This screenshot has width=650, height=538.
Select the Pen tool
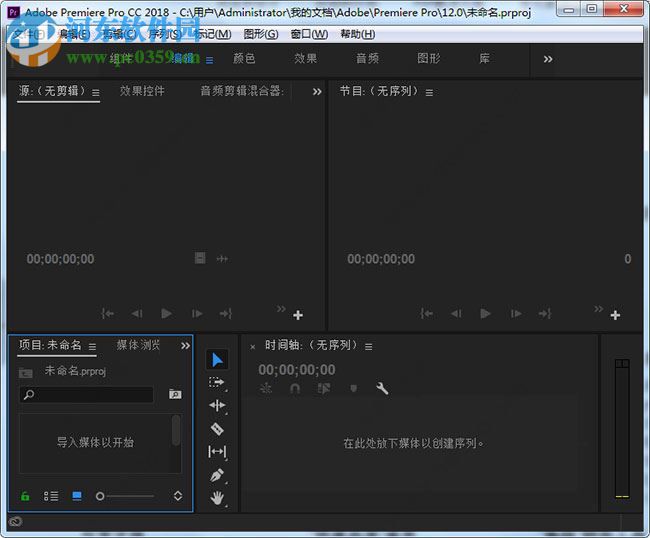pos(217,475)
